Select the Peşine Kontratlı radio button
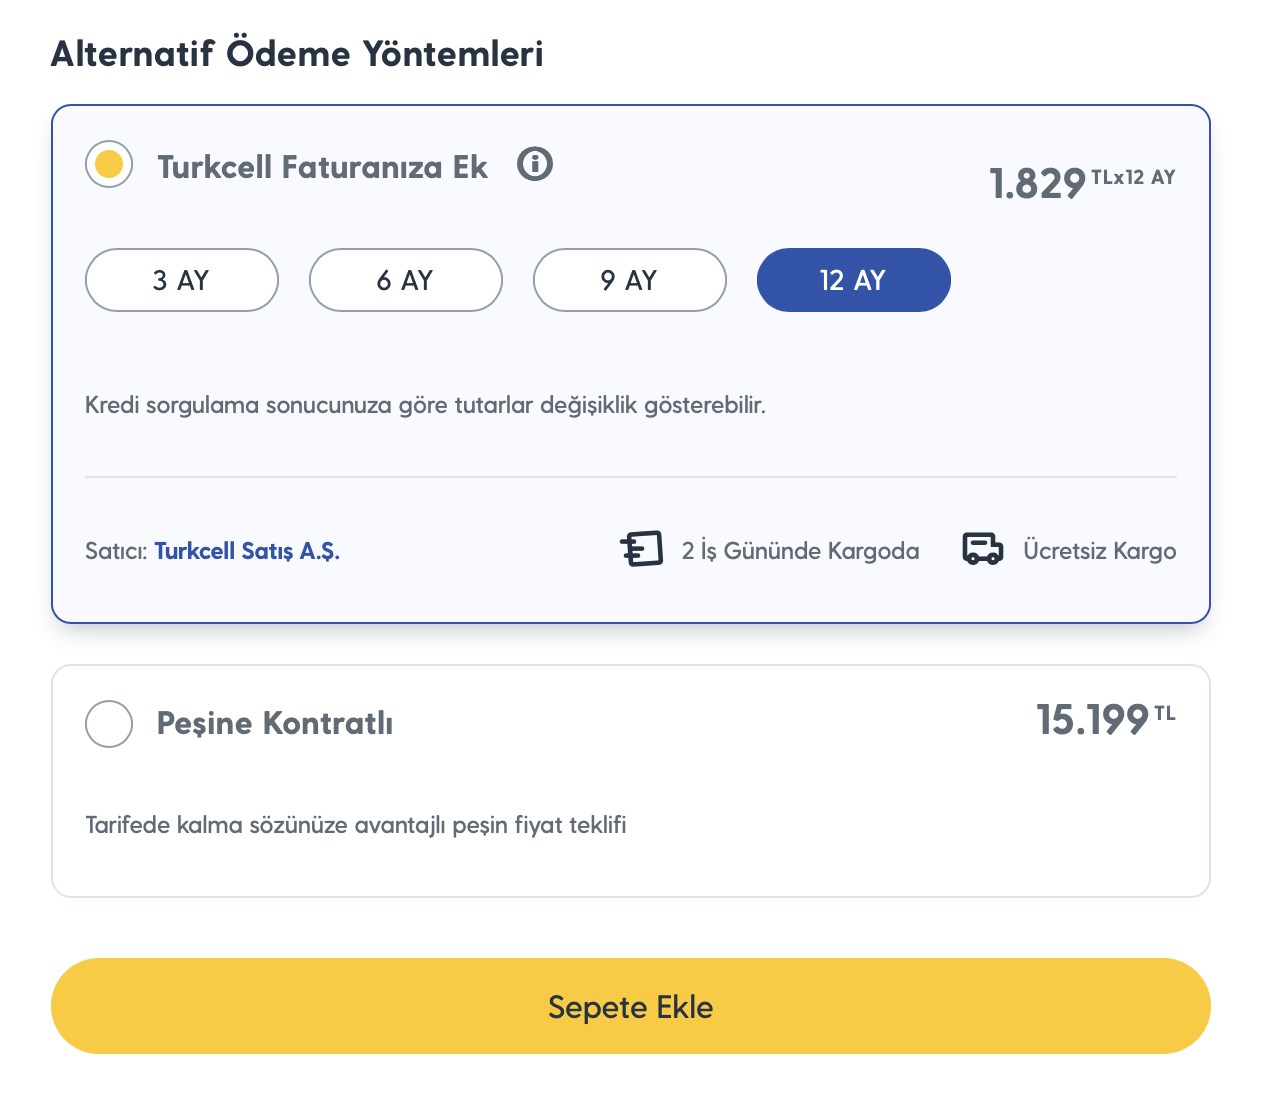 coord(109,723)
